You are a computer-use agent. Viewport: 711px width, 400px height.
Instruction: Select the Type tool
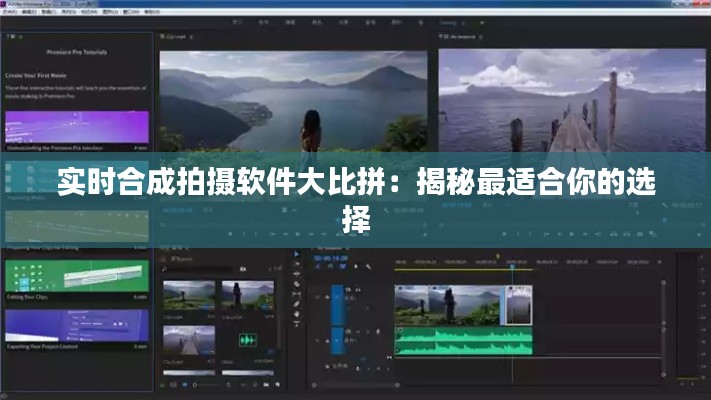pyautogui.click(x=296, y=324)
